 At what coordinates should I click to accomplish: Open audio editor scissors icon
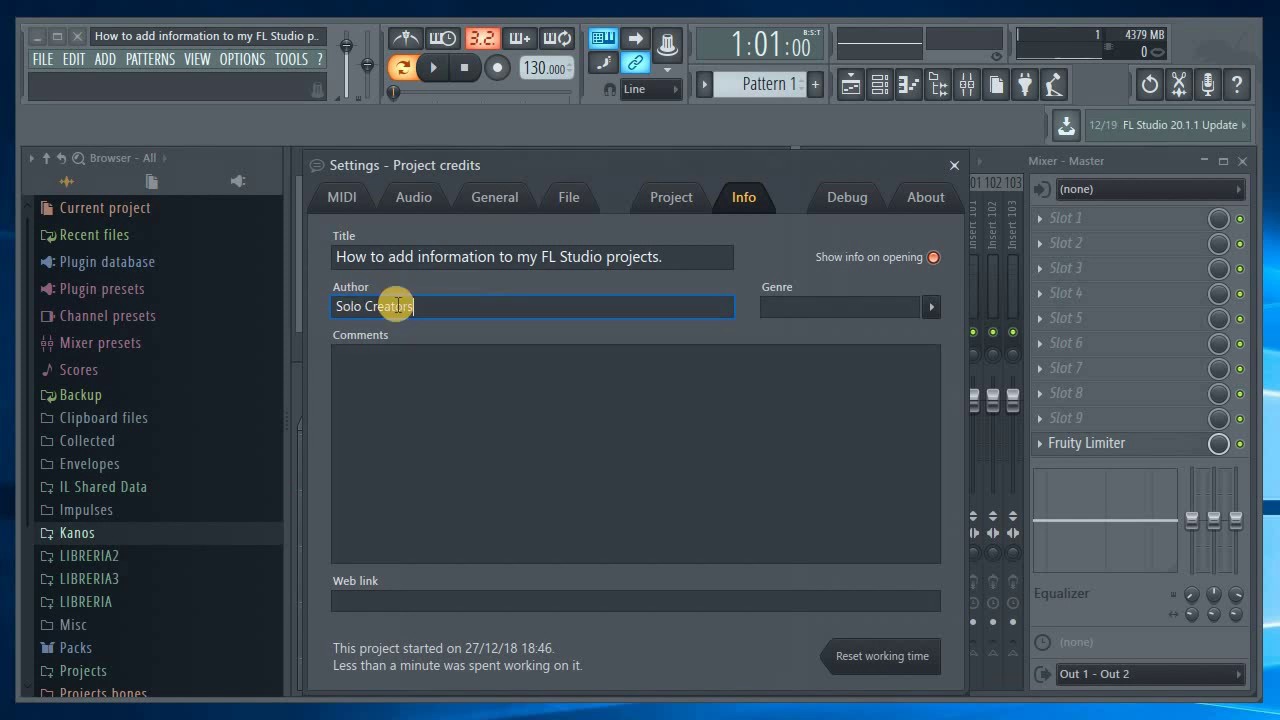[x=1179, y=85]
